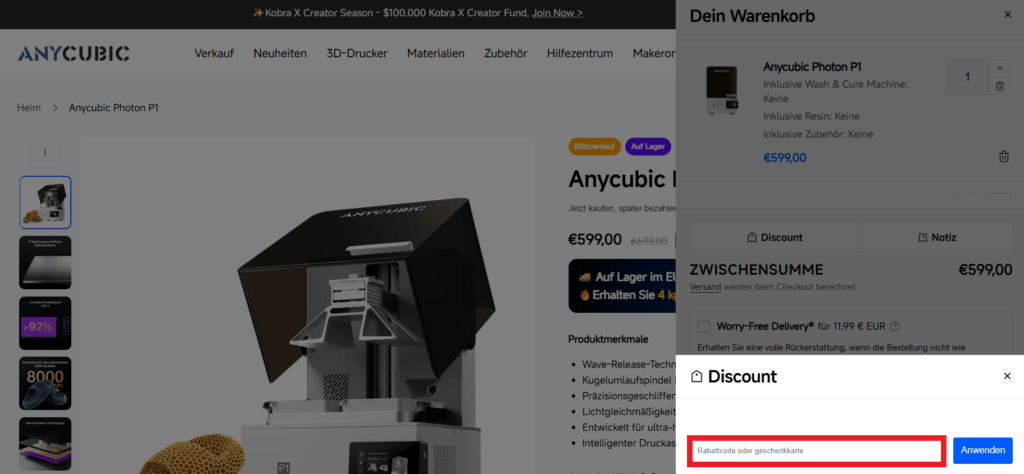Click the Anycubic Photon P1 breadcrumb text

click(114, 108)
